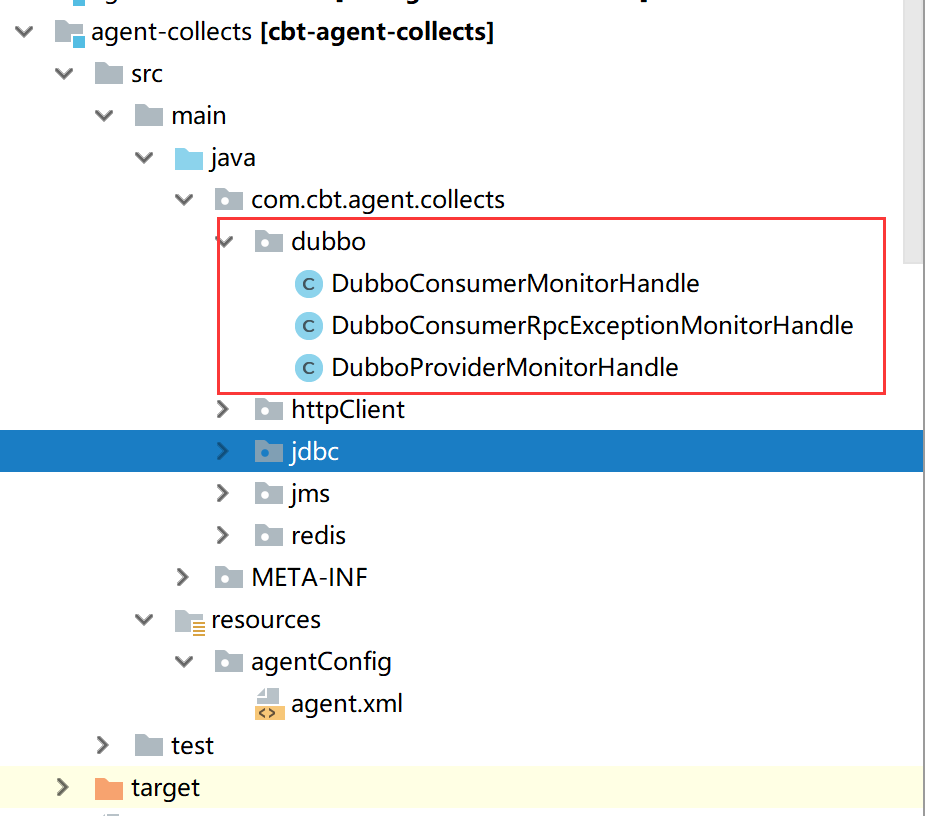Viewport: 925px width, 816px height.
Task: Click DubboProviderMonitorHandle class icon
Action: click(x=309, y=368)
